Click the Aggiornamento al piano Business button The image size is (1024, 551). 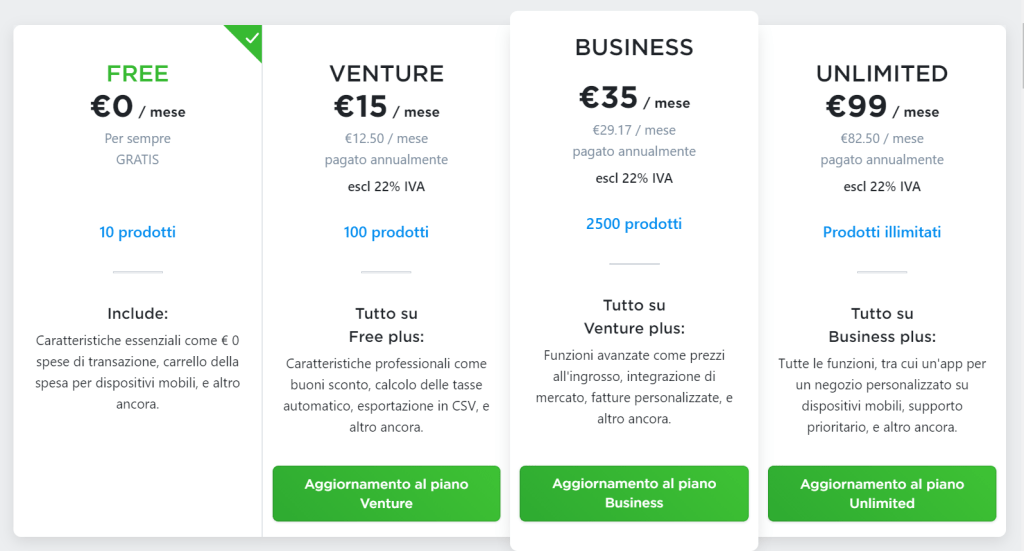click(x=634, y=493)
